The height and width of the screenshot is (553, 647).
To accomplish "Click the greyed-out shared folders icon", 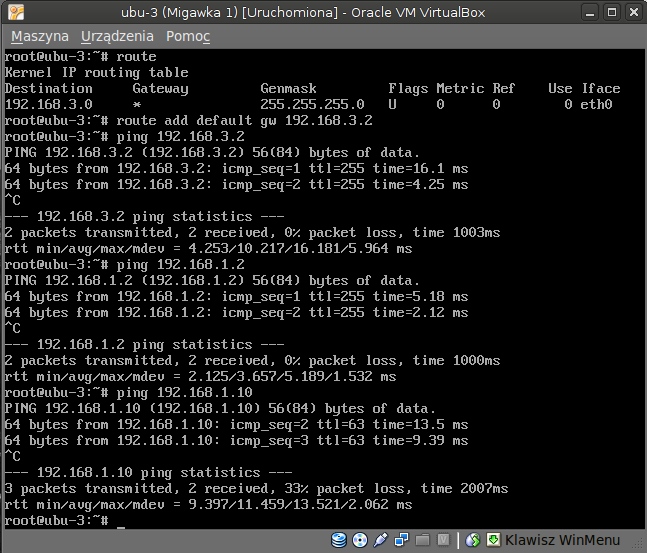I will (x=421, y=541).
